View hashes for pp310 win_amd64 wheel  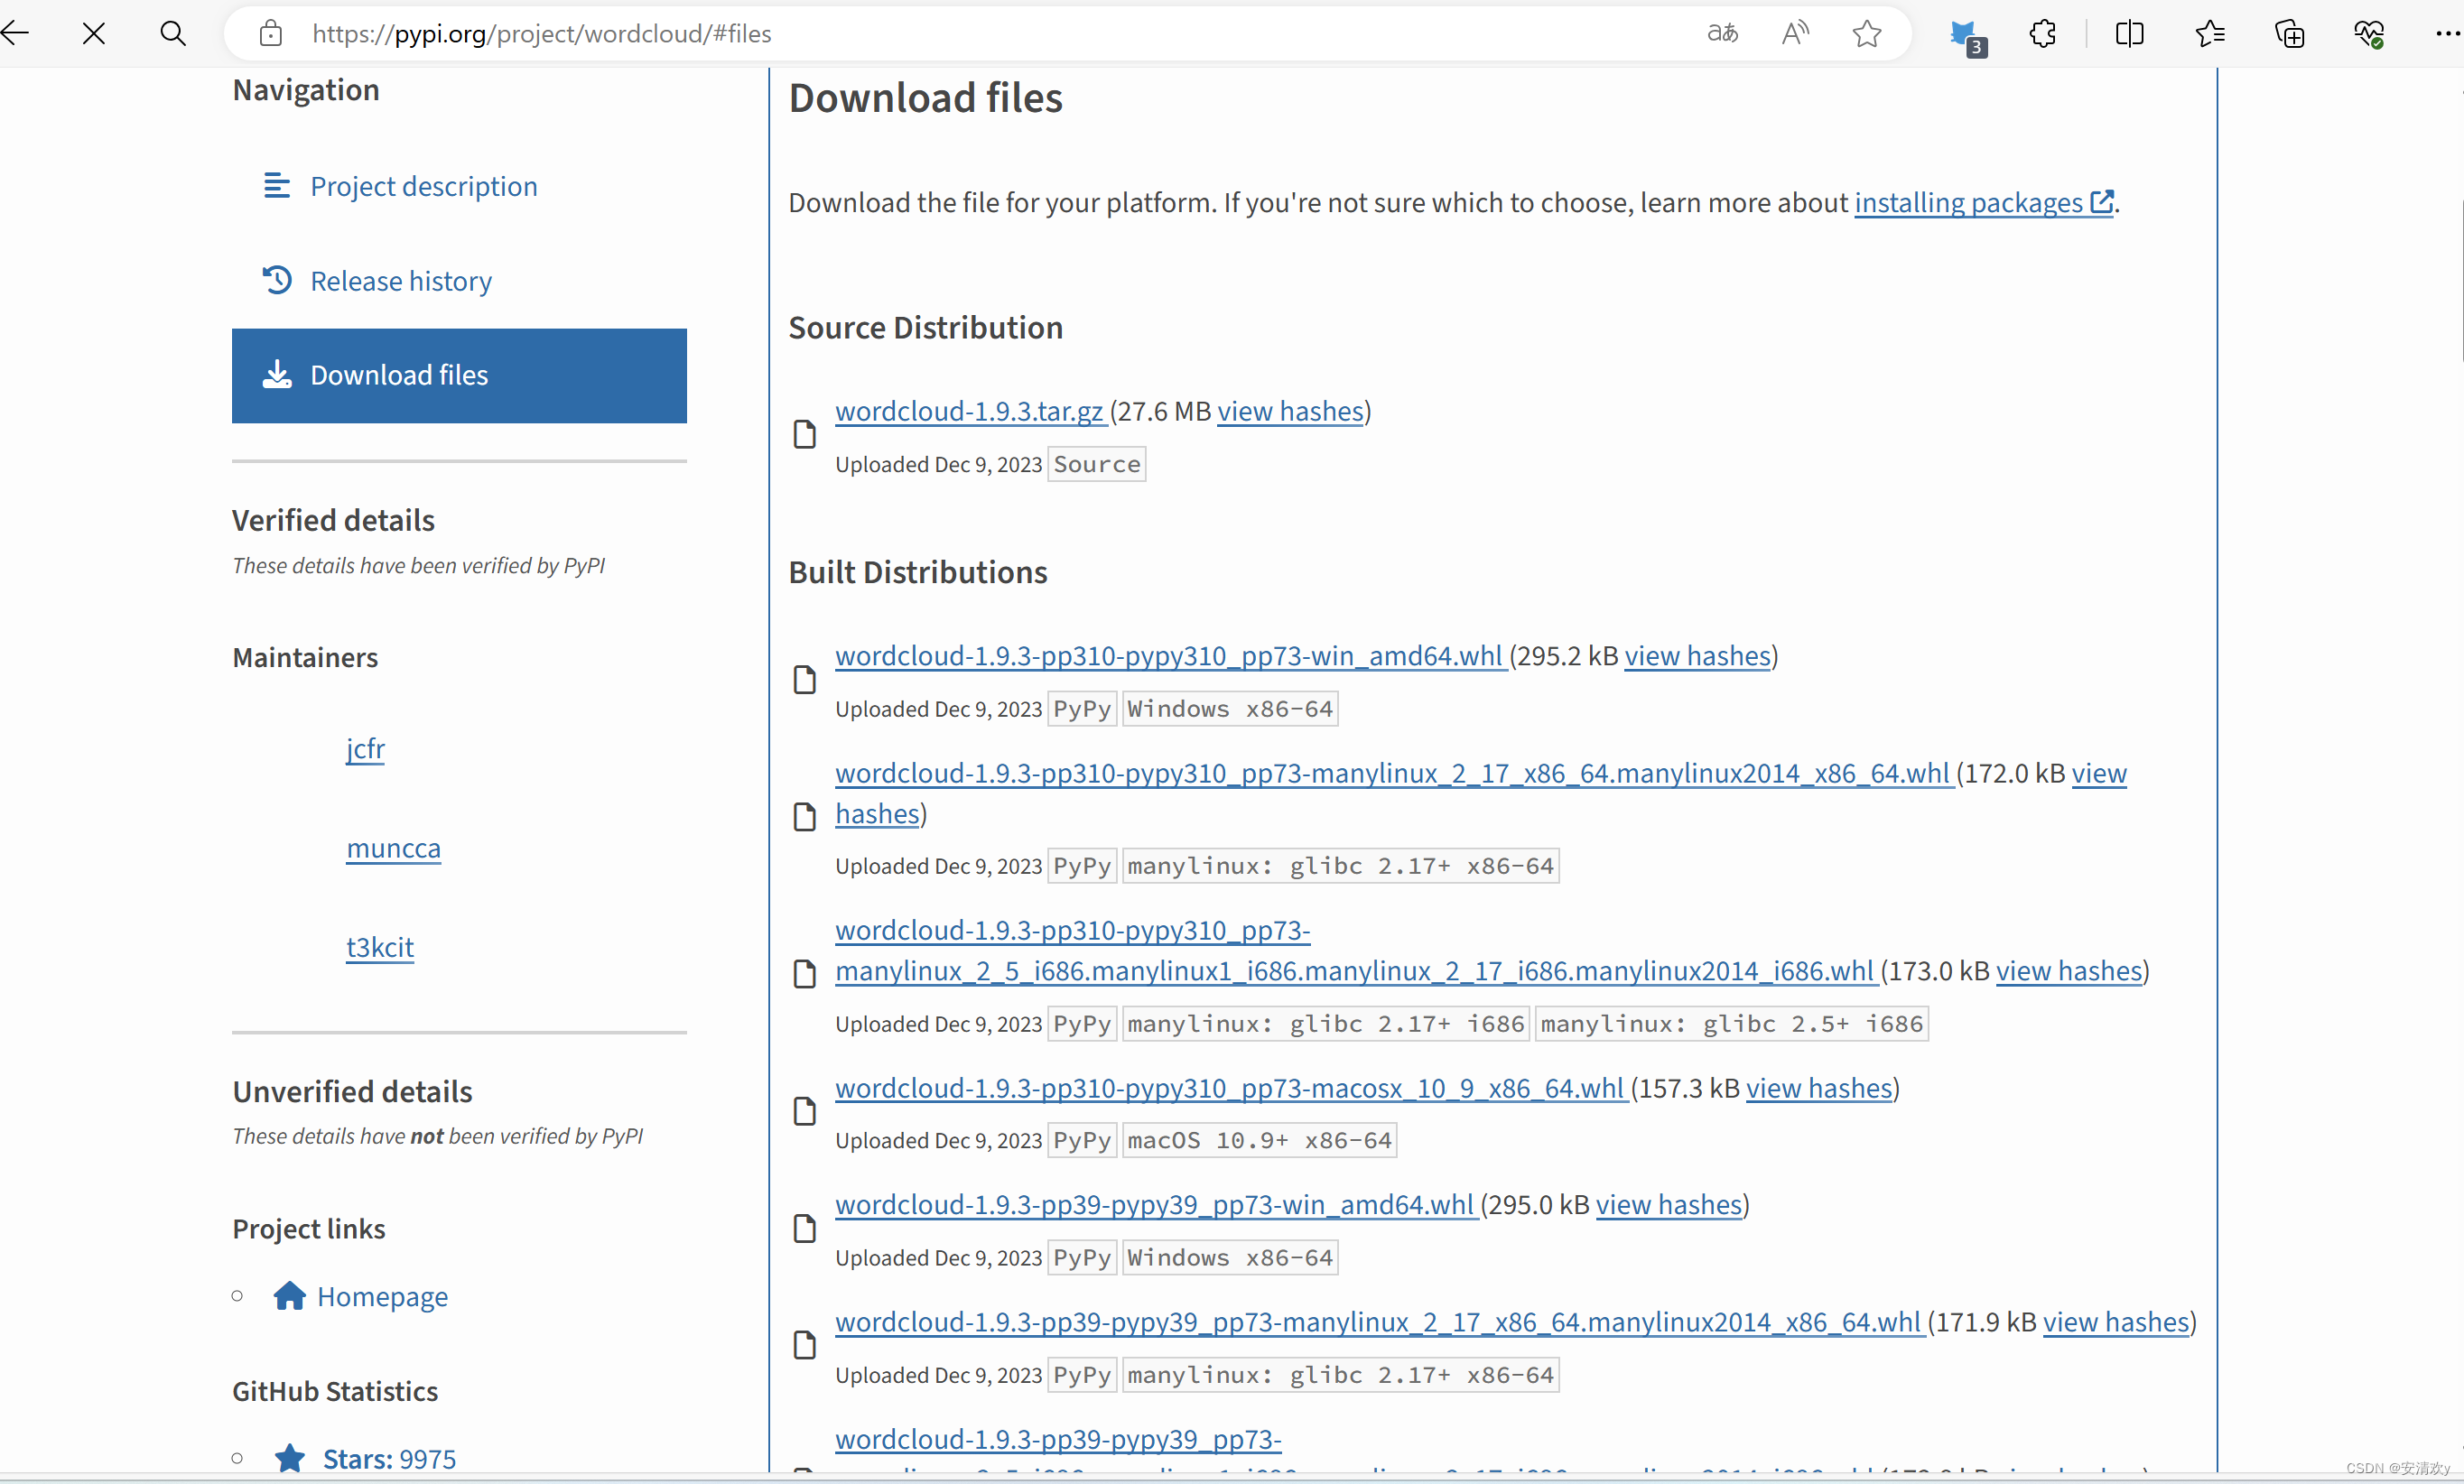tap(1697, 656)
